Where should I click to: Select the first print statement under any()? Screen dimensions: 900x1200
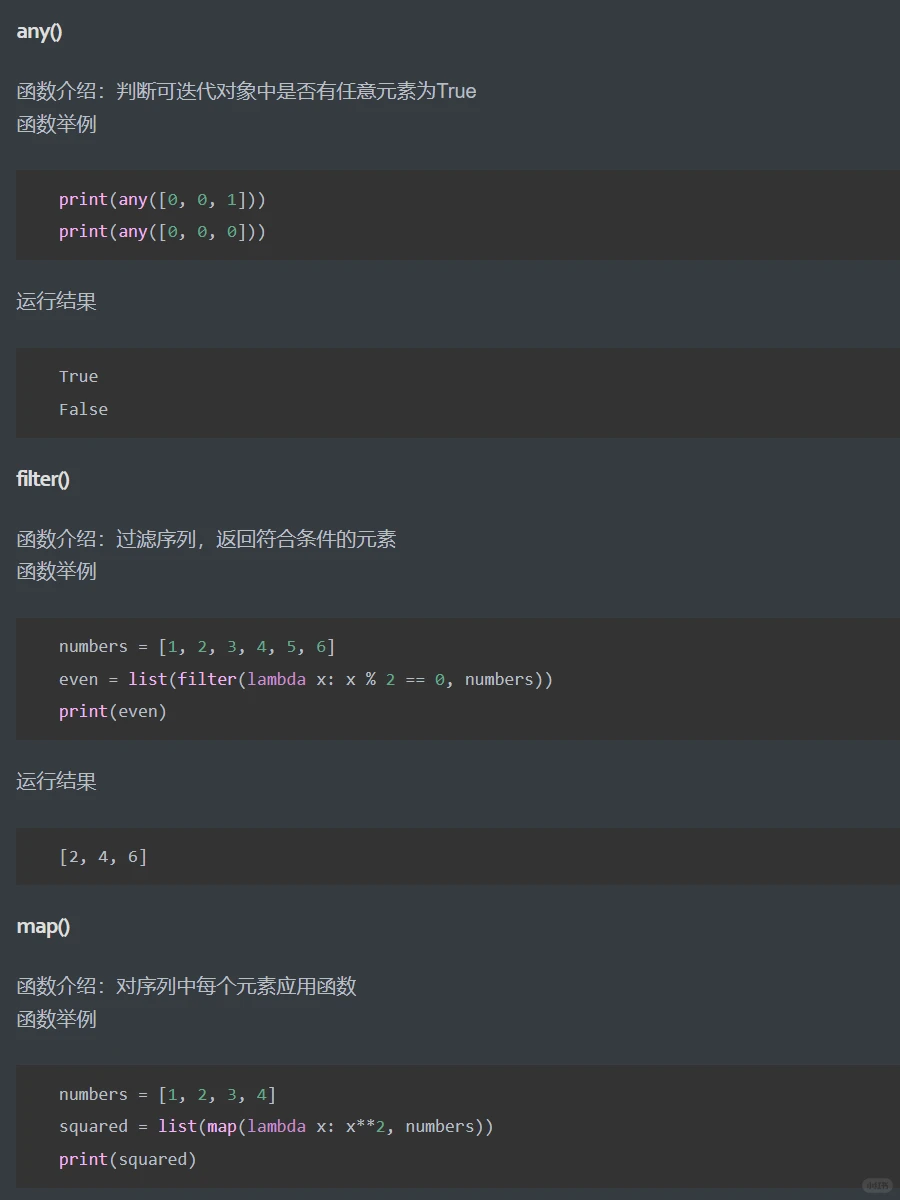pyautogui.click(x=163, y=199)
